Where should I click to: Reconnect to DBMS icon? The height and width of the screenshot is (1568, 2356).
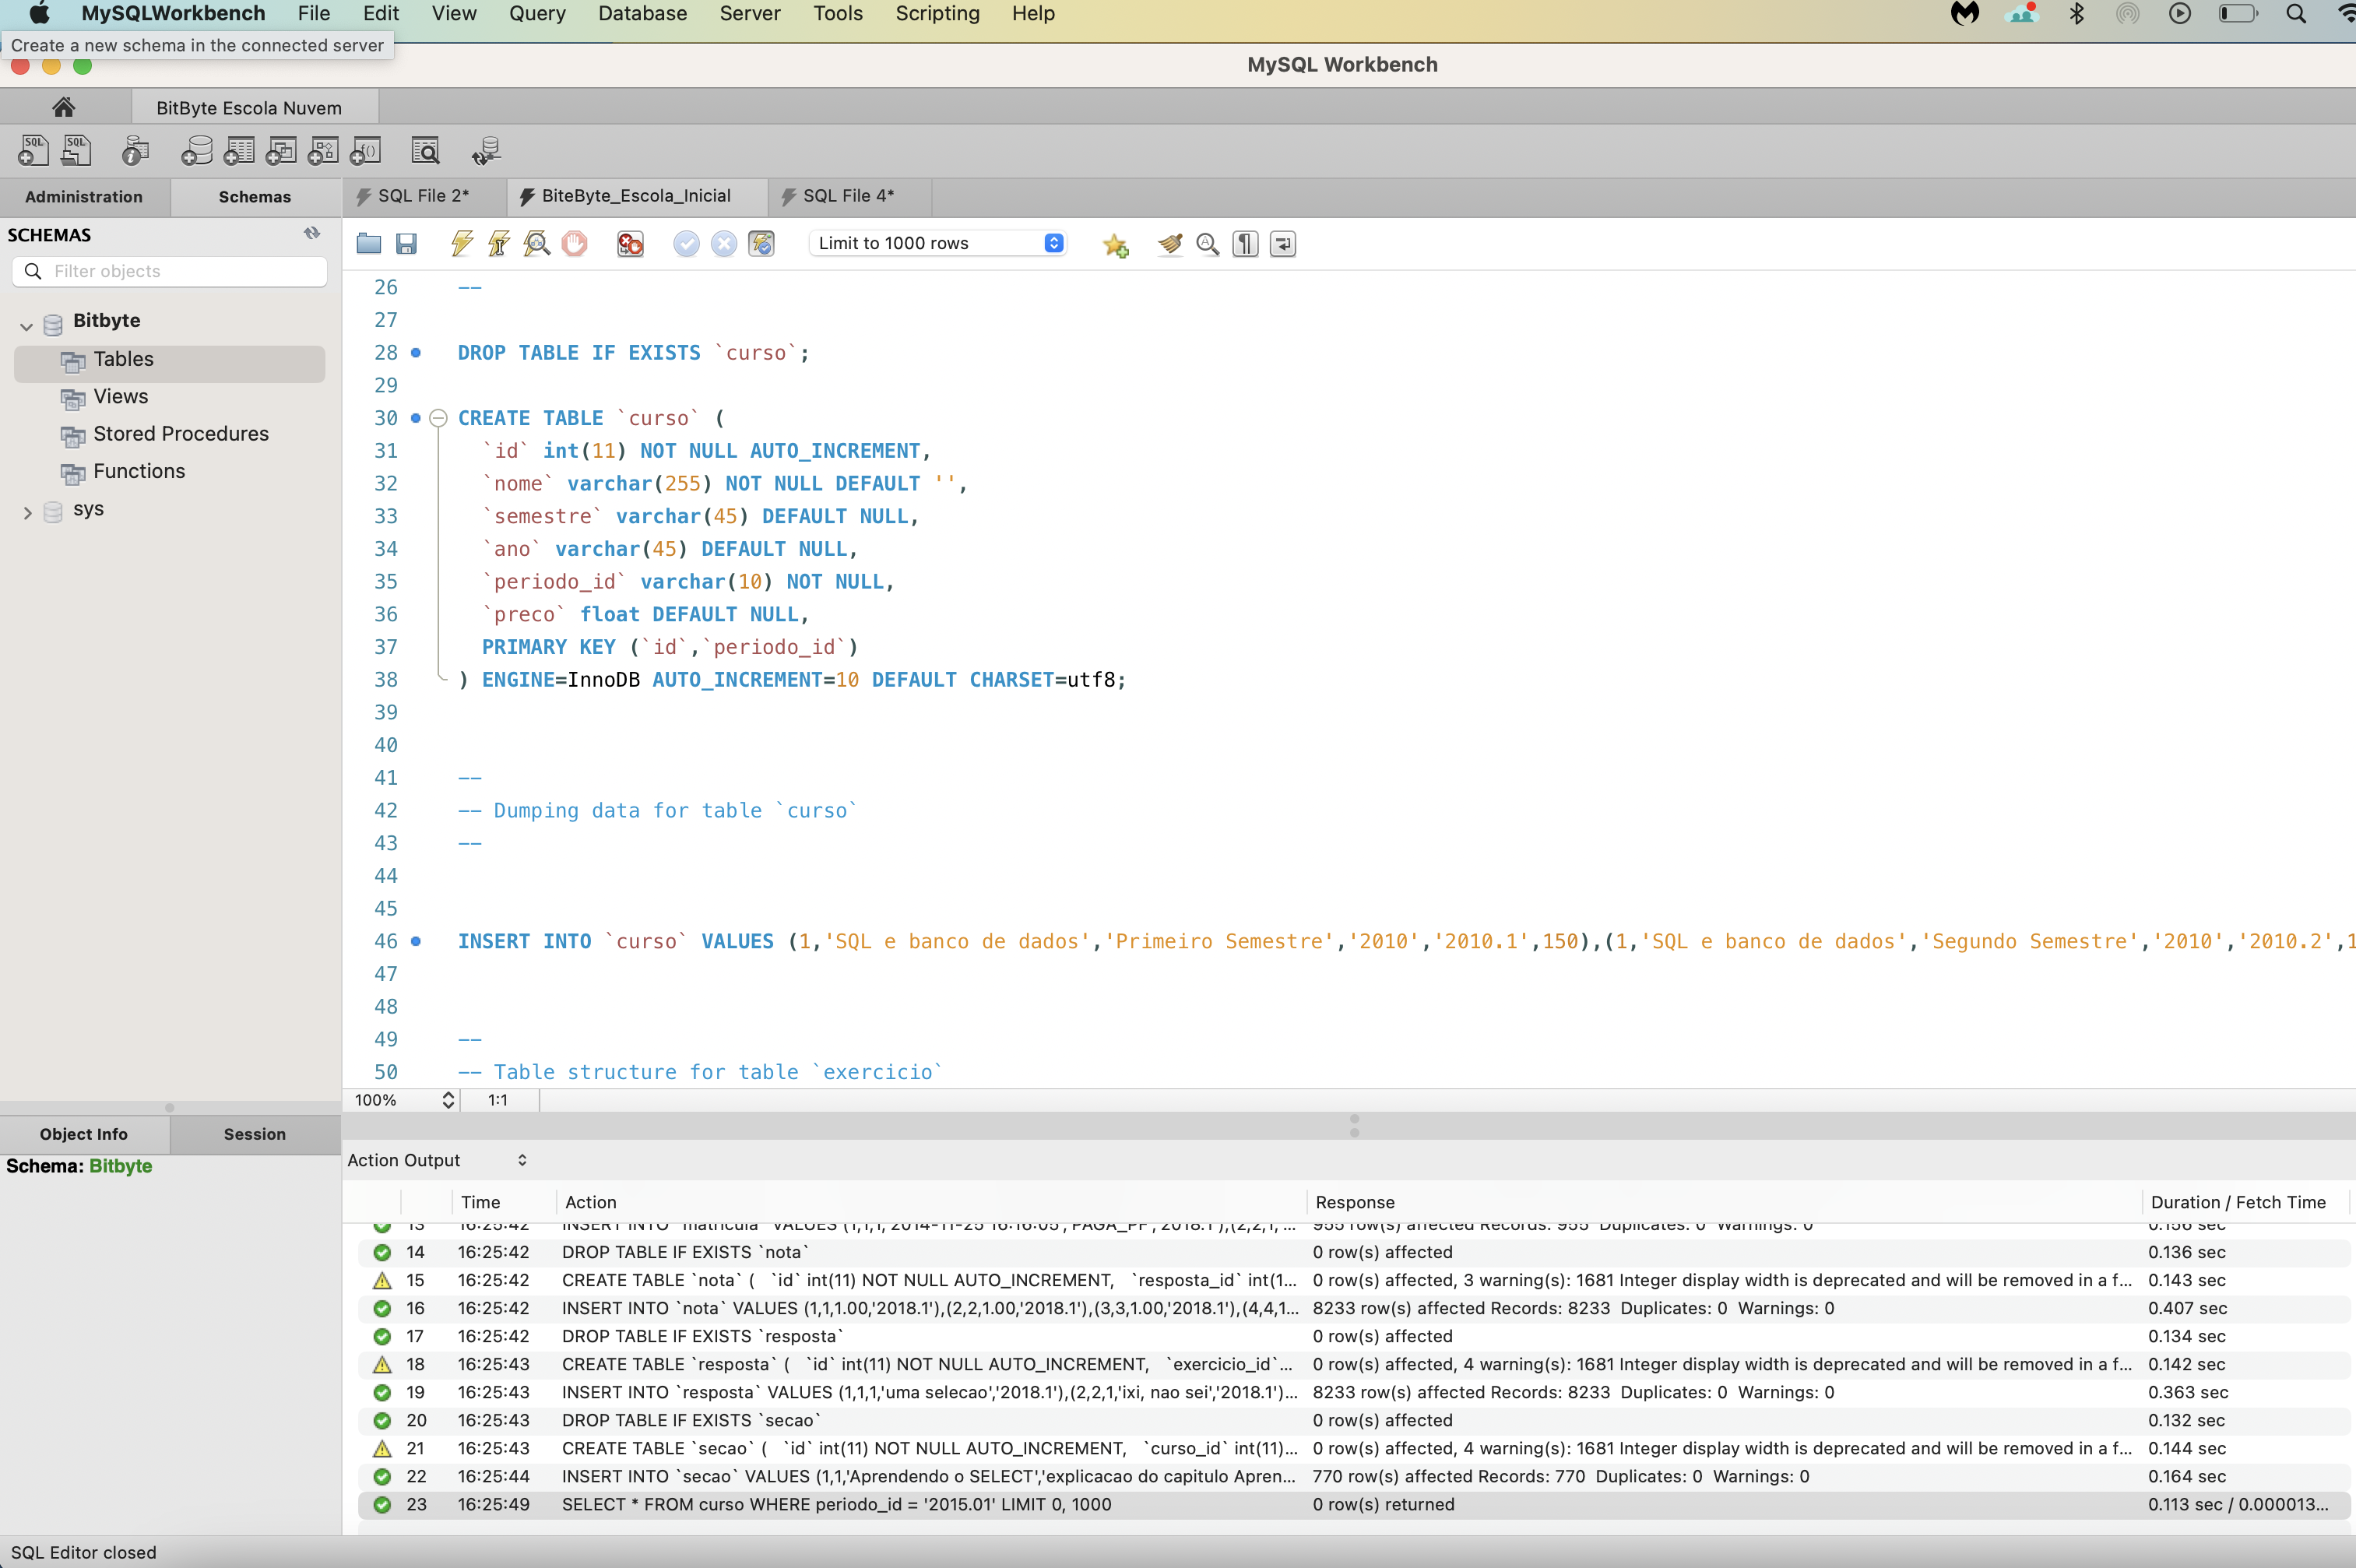click(486, 151)
